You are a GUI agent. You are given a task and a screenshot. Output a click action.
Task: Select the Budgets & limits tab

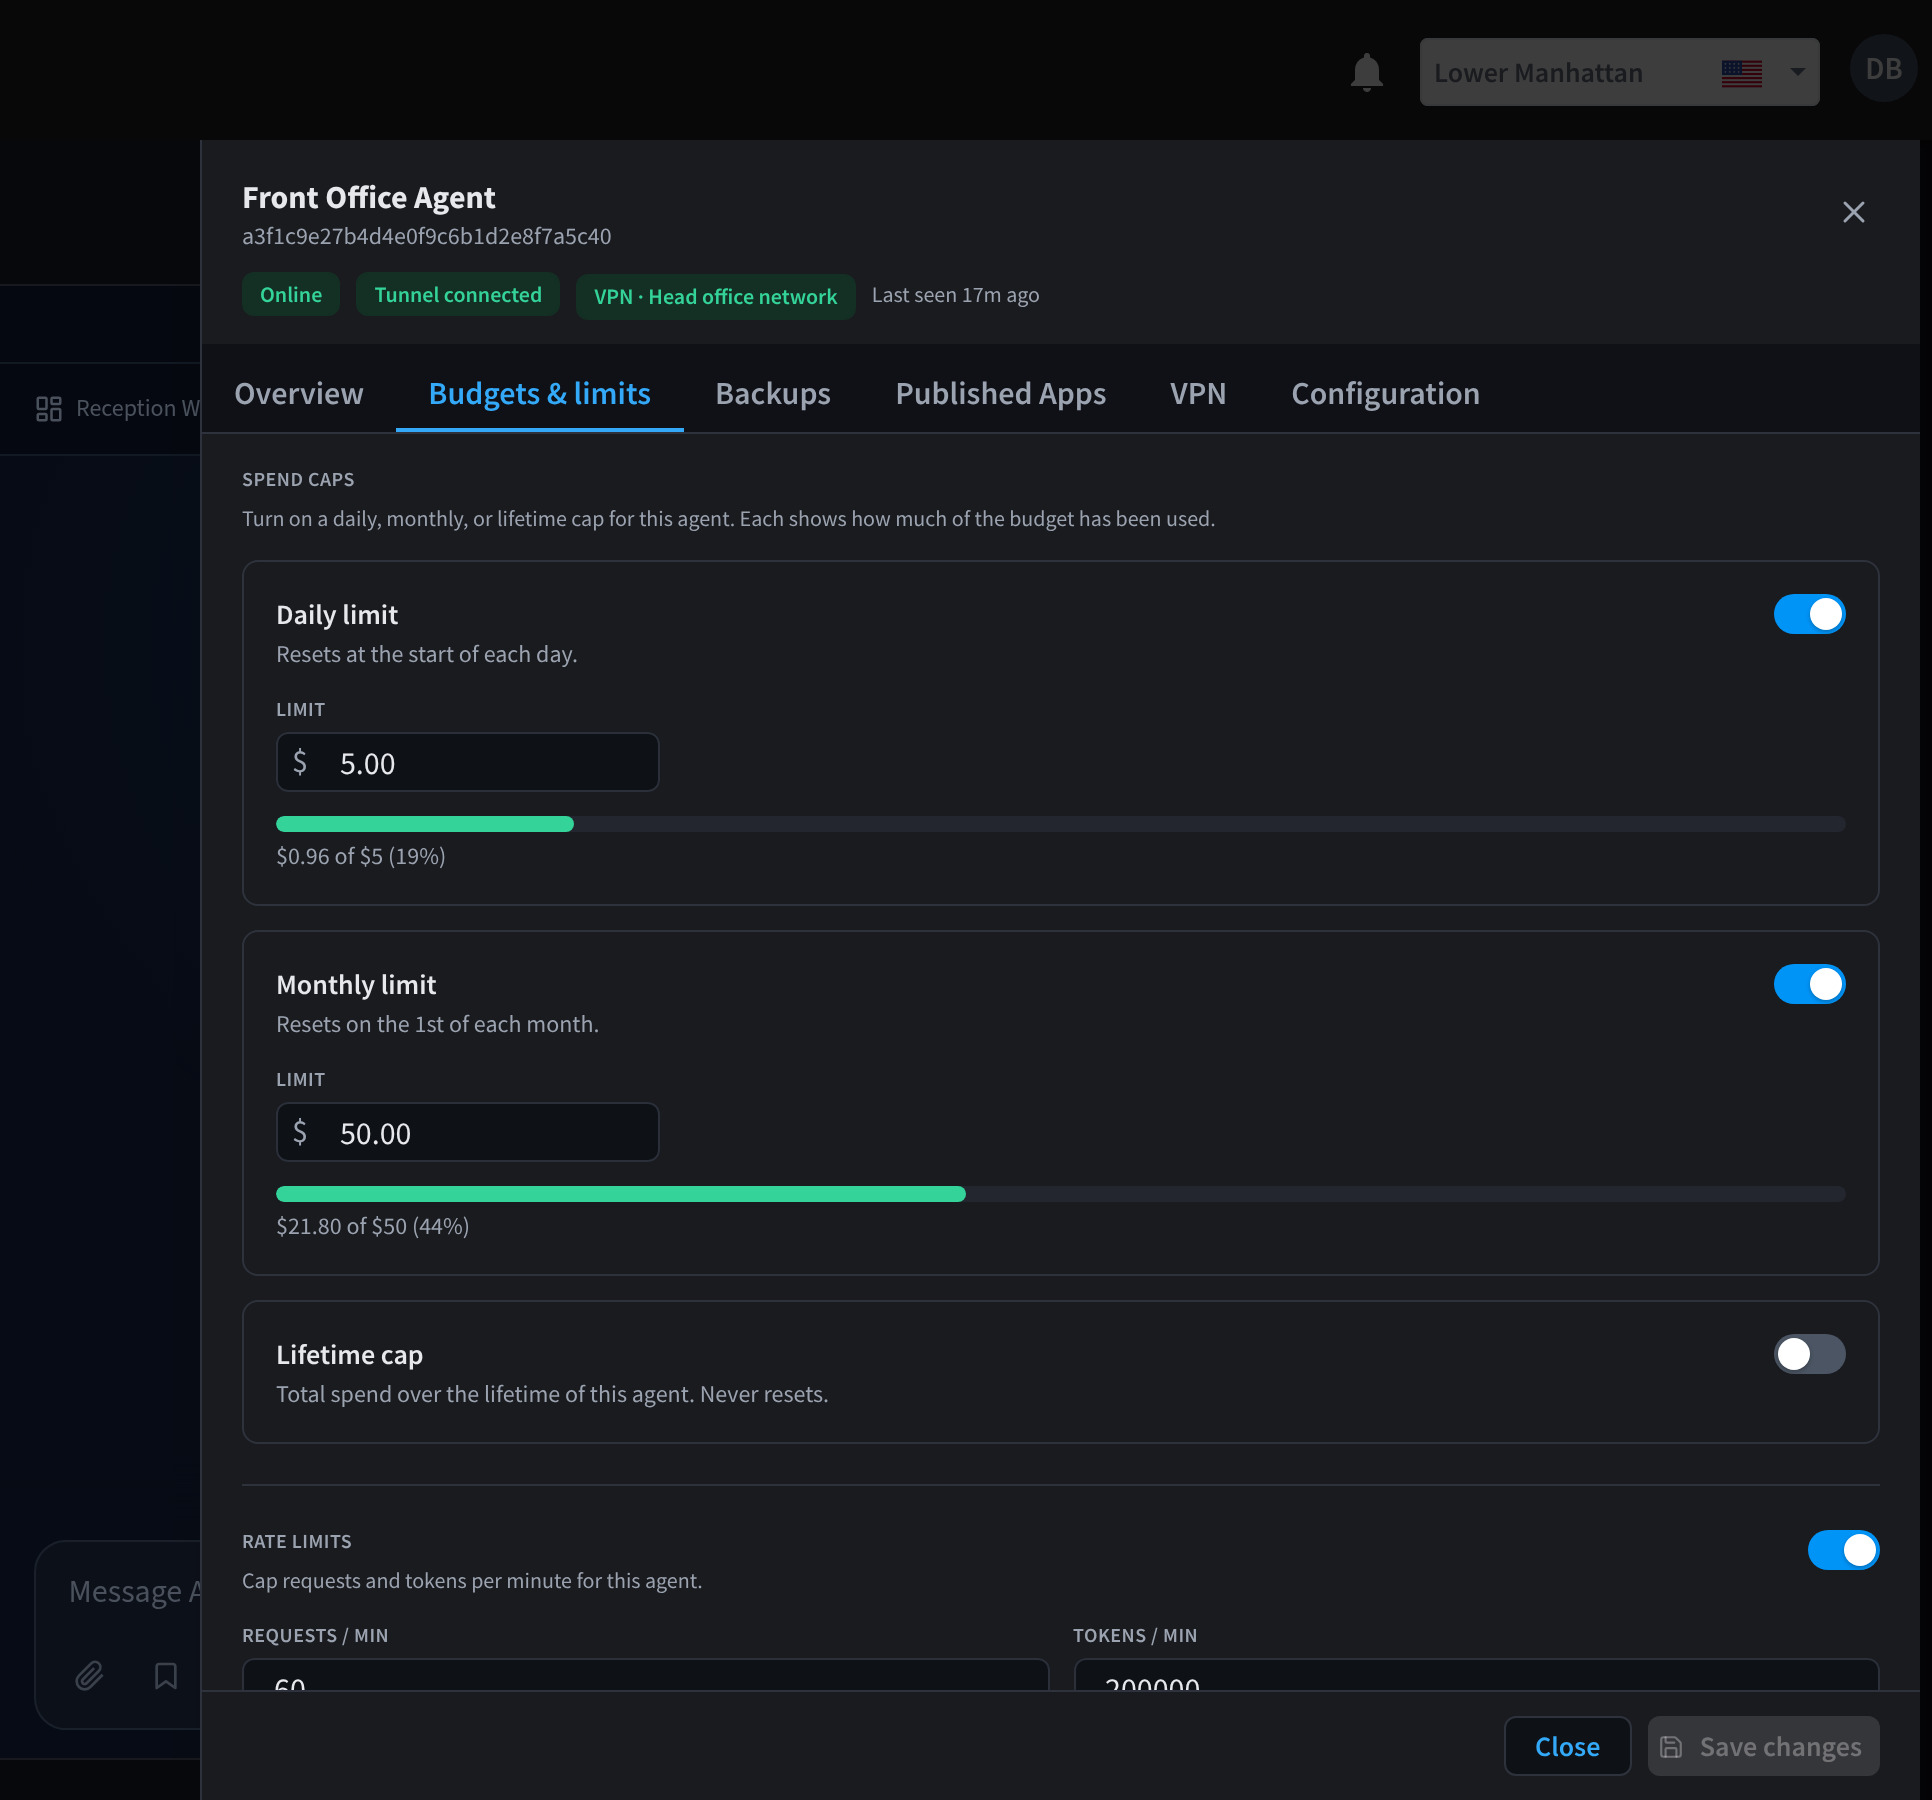pyautogui.click(x=540, y=393)
